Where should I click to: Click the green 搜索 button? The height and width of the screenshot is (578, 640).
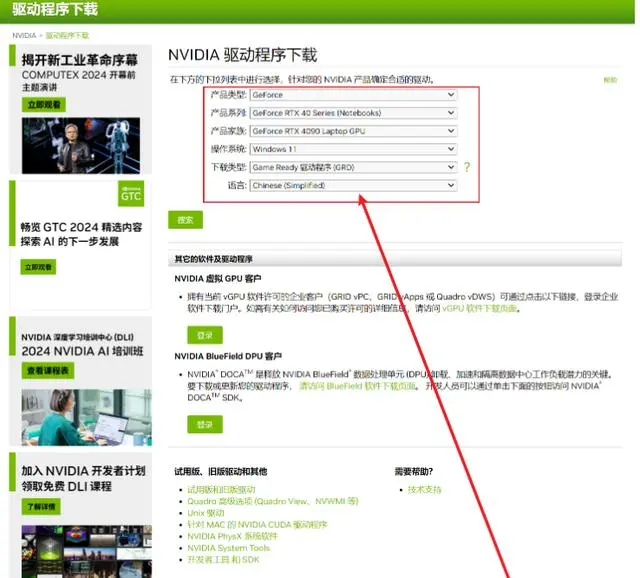coord(185,220)
